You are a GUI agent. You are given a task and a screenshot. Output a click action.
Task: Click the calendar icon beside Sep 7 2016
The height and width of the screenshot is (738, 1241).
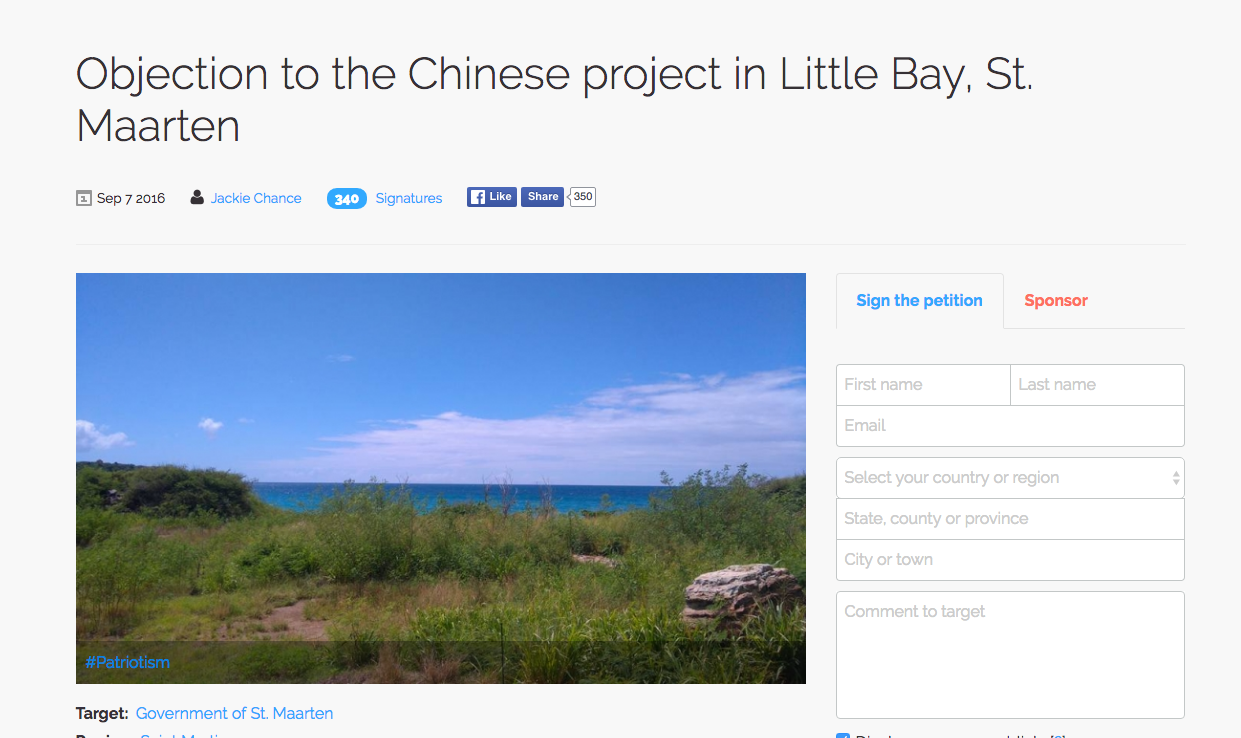point(84,198)
